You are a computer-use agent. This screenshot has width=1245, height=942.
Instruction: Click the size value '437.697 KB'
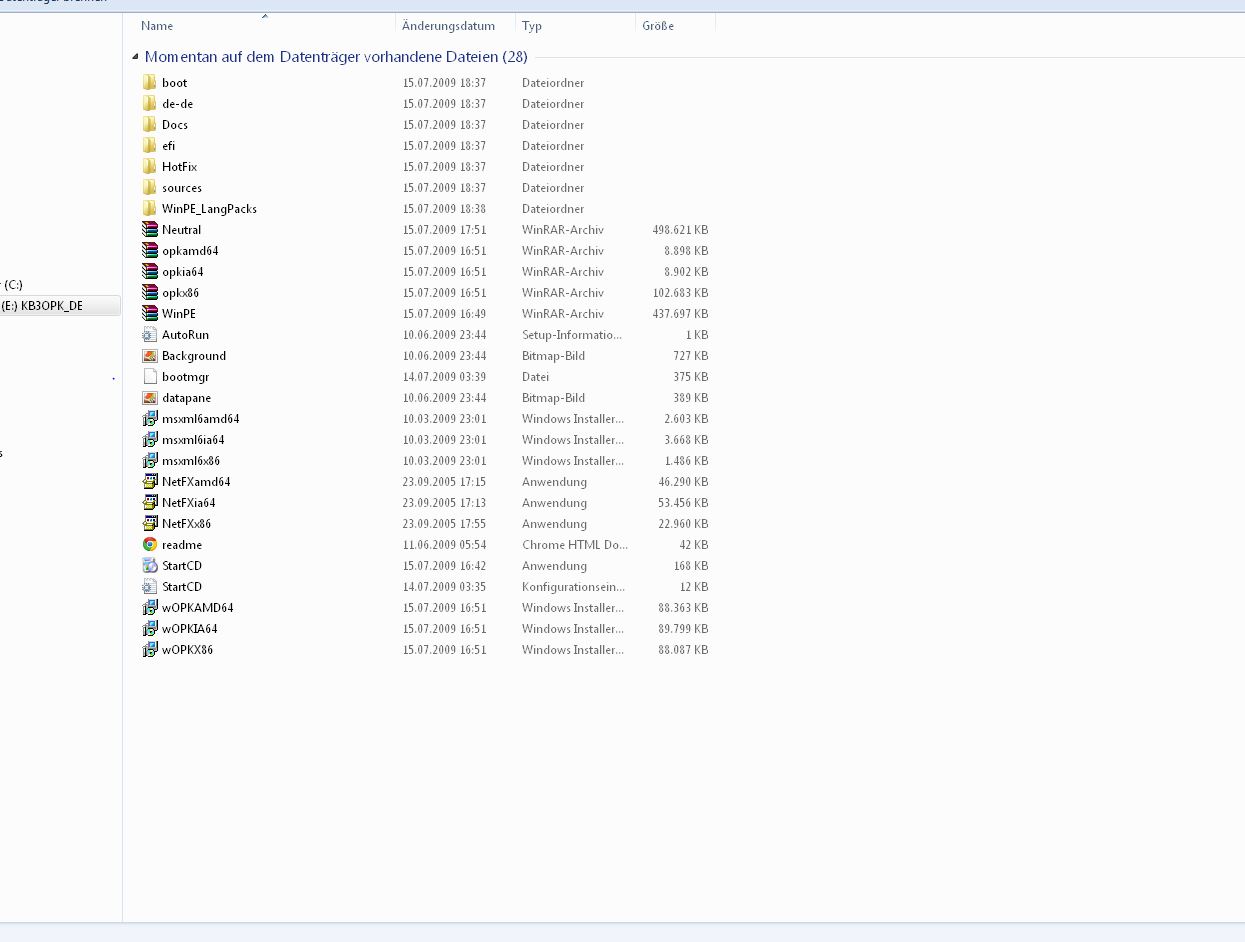click(x=680, y=314)
